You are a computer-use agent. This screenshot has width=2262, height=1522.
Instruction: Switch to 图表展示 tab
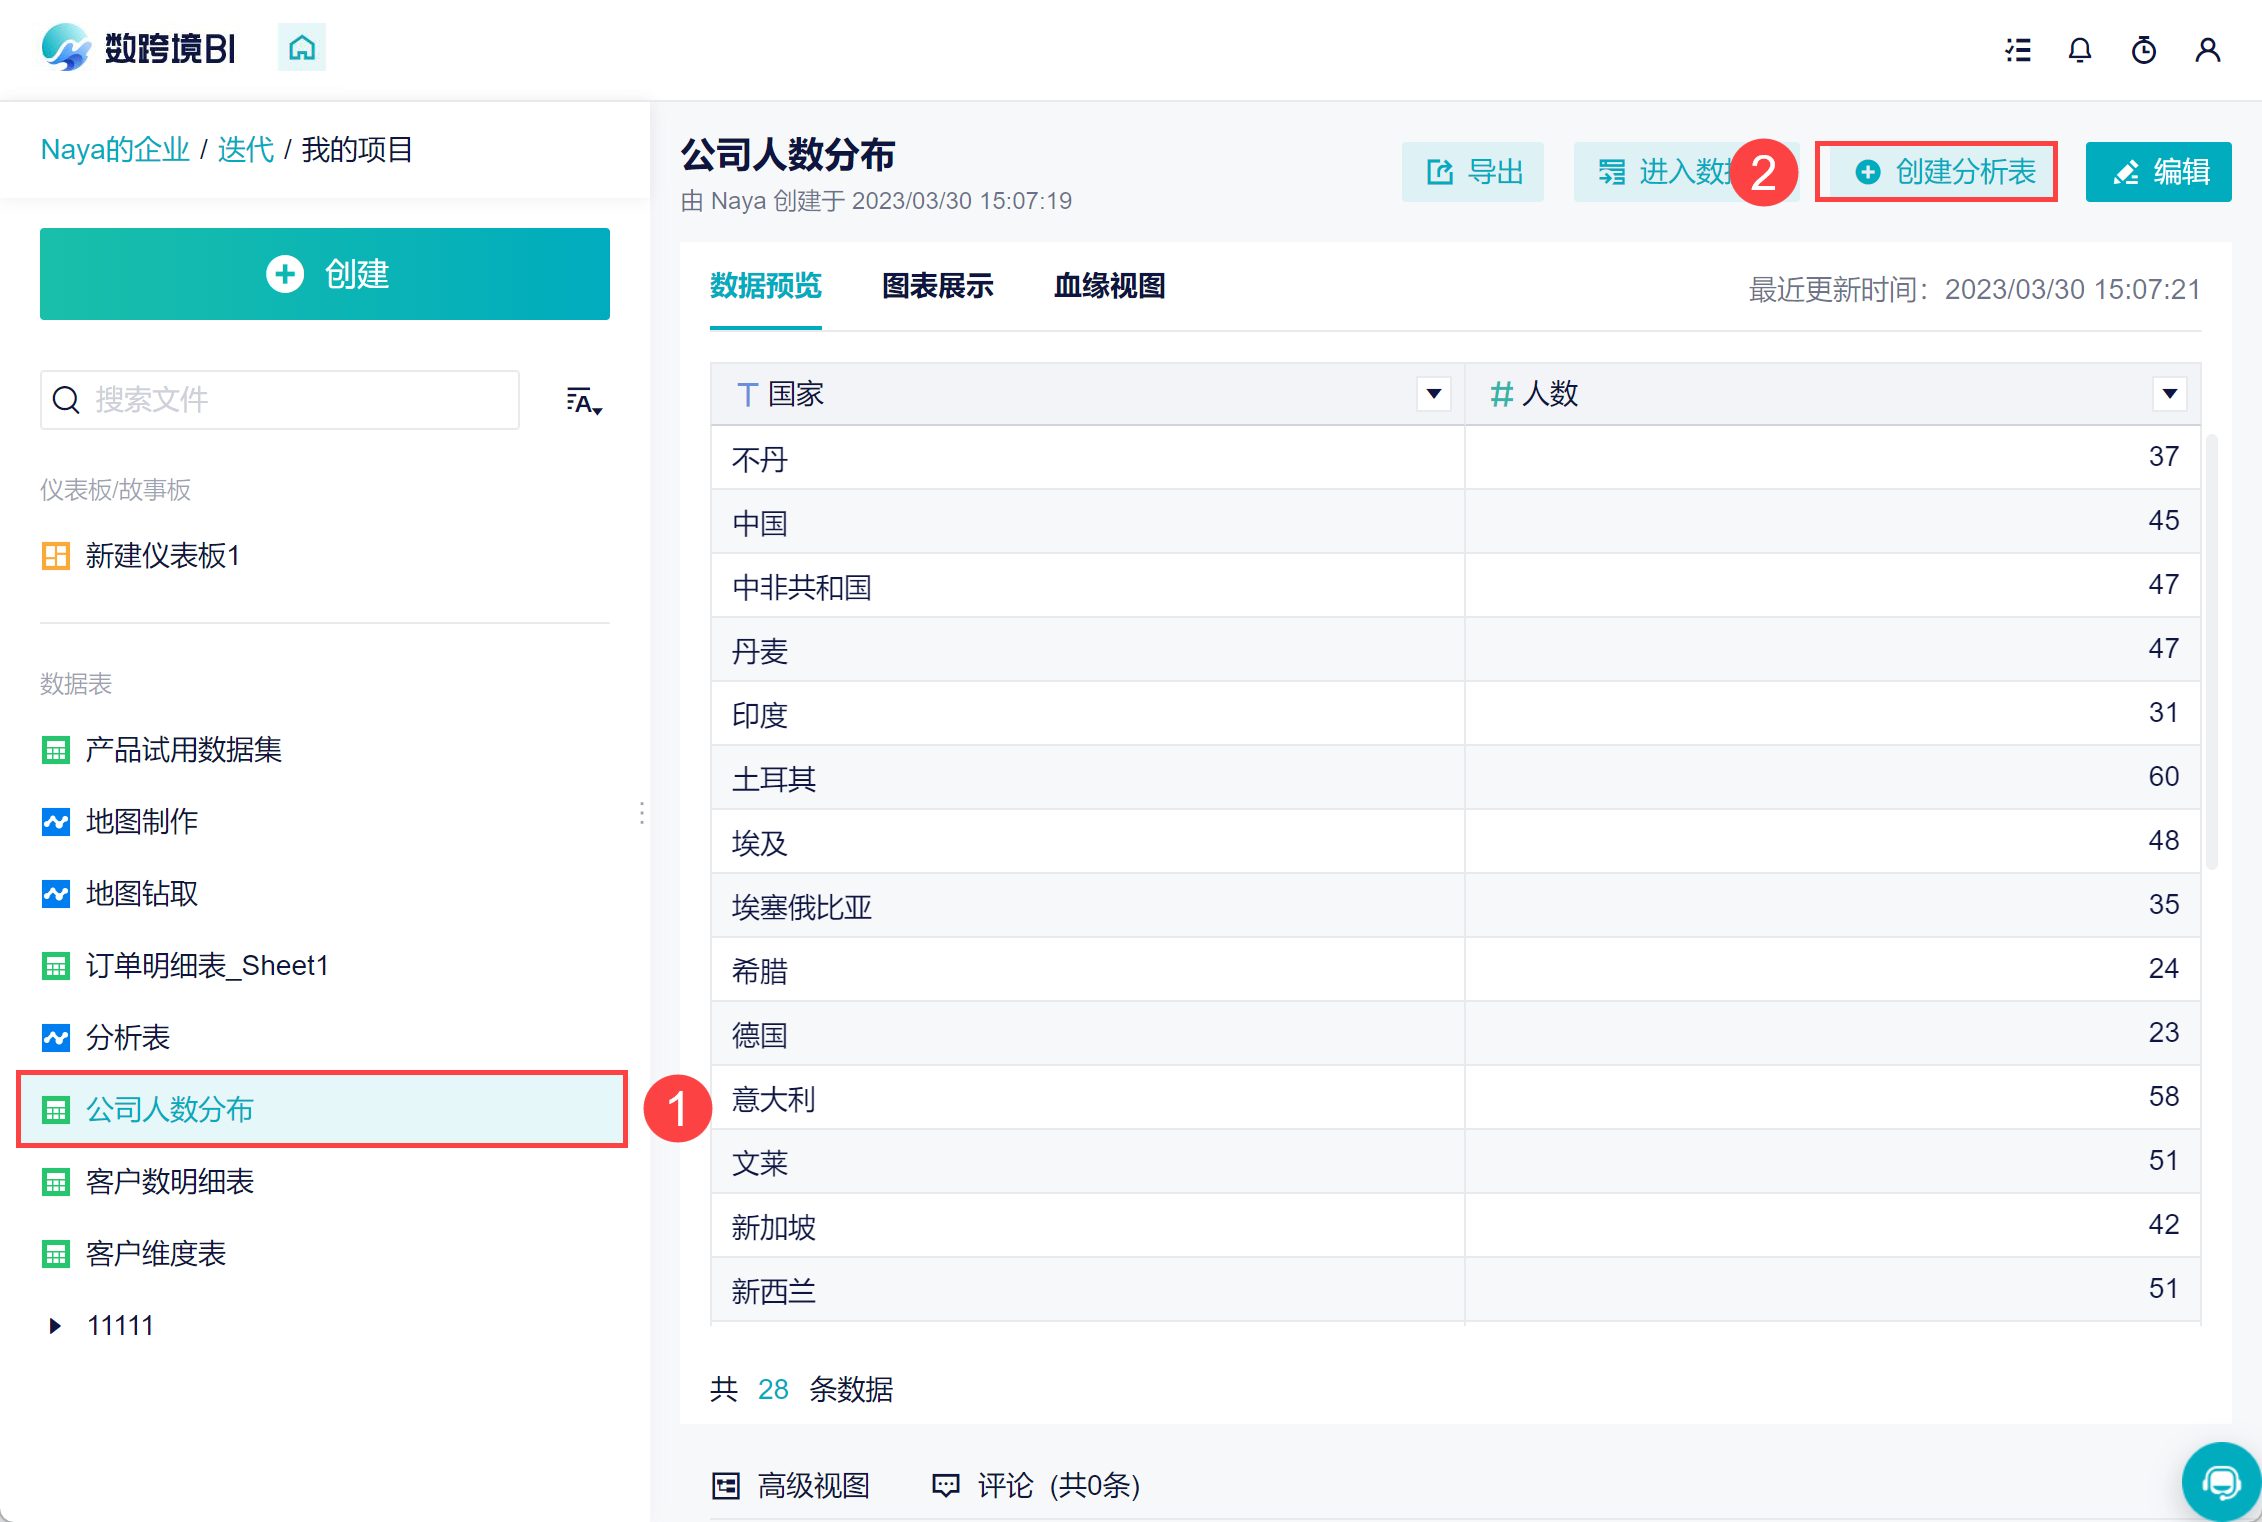(x=937, y=286)
